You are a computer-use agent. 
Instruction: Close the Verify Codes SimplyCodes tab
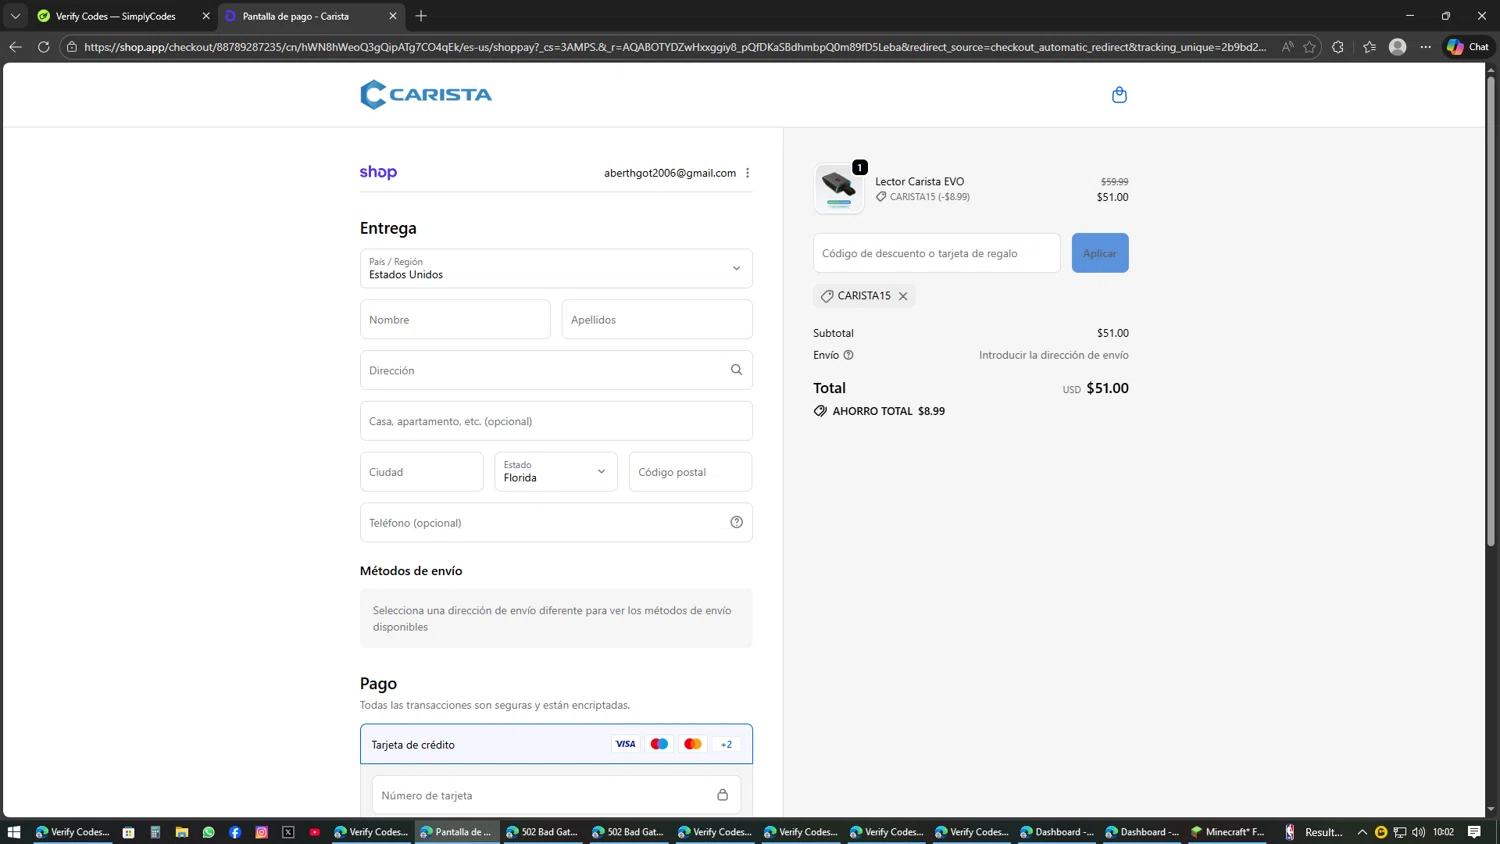pos(206,16)
